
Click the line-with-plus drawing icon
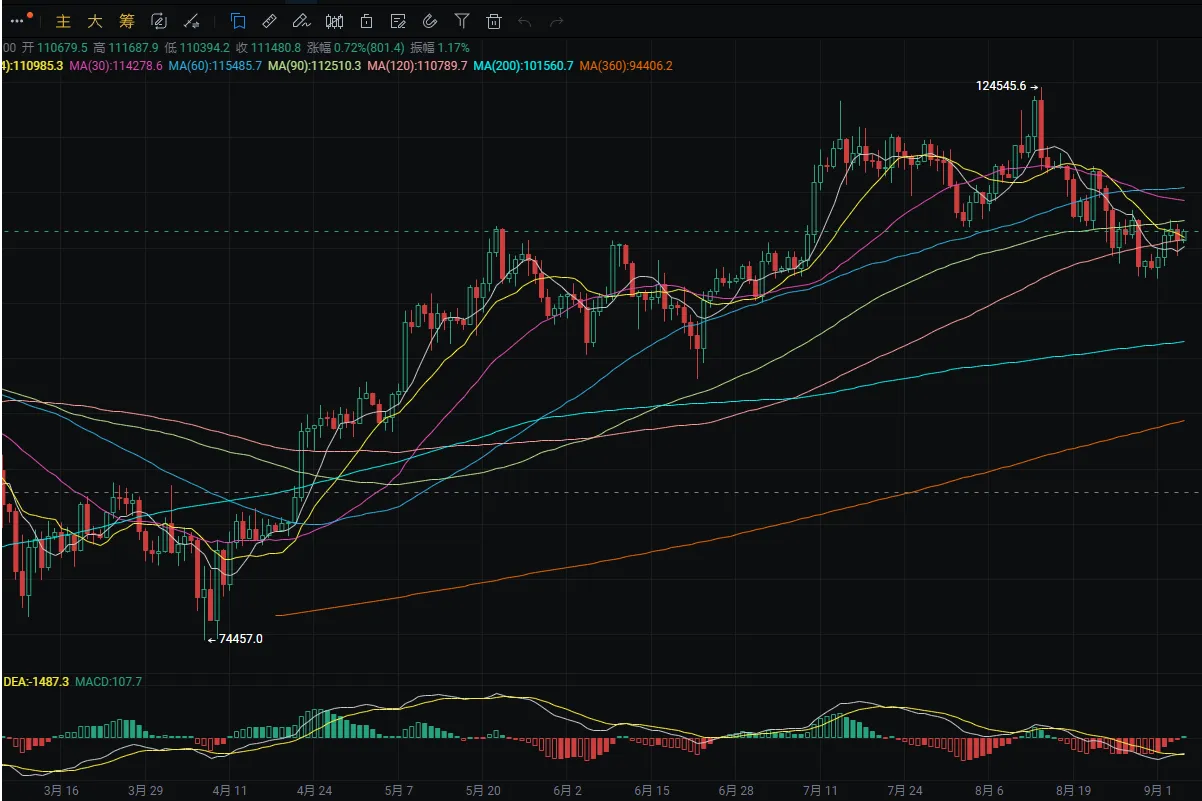pyautogui.click(x=192, y=20)
